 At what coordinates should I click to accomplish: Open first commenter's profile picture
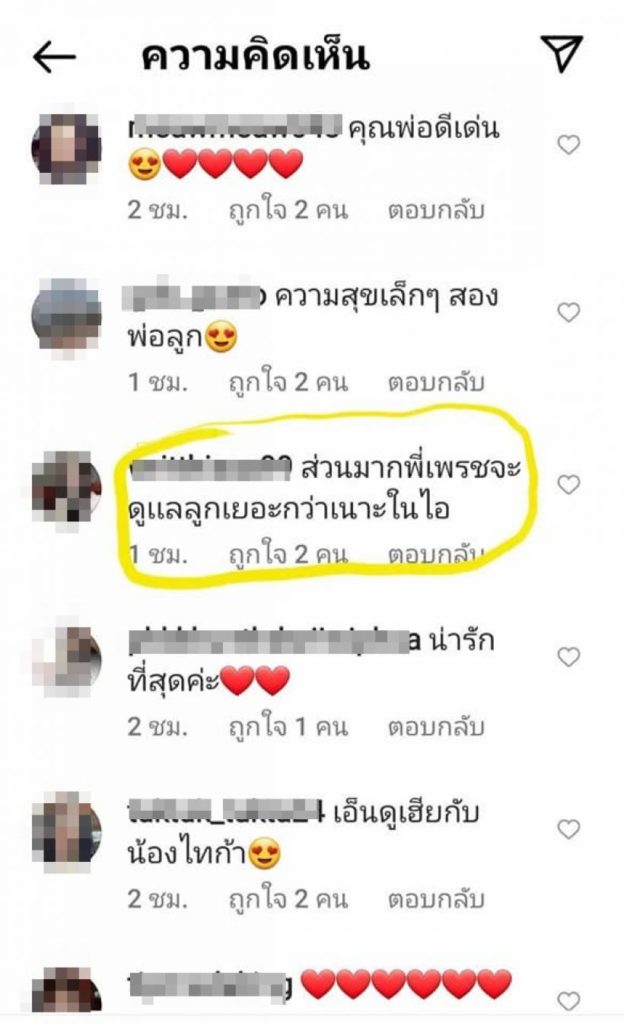click(x=67, y=148)
